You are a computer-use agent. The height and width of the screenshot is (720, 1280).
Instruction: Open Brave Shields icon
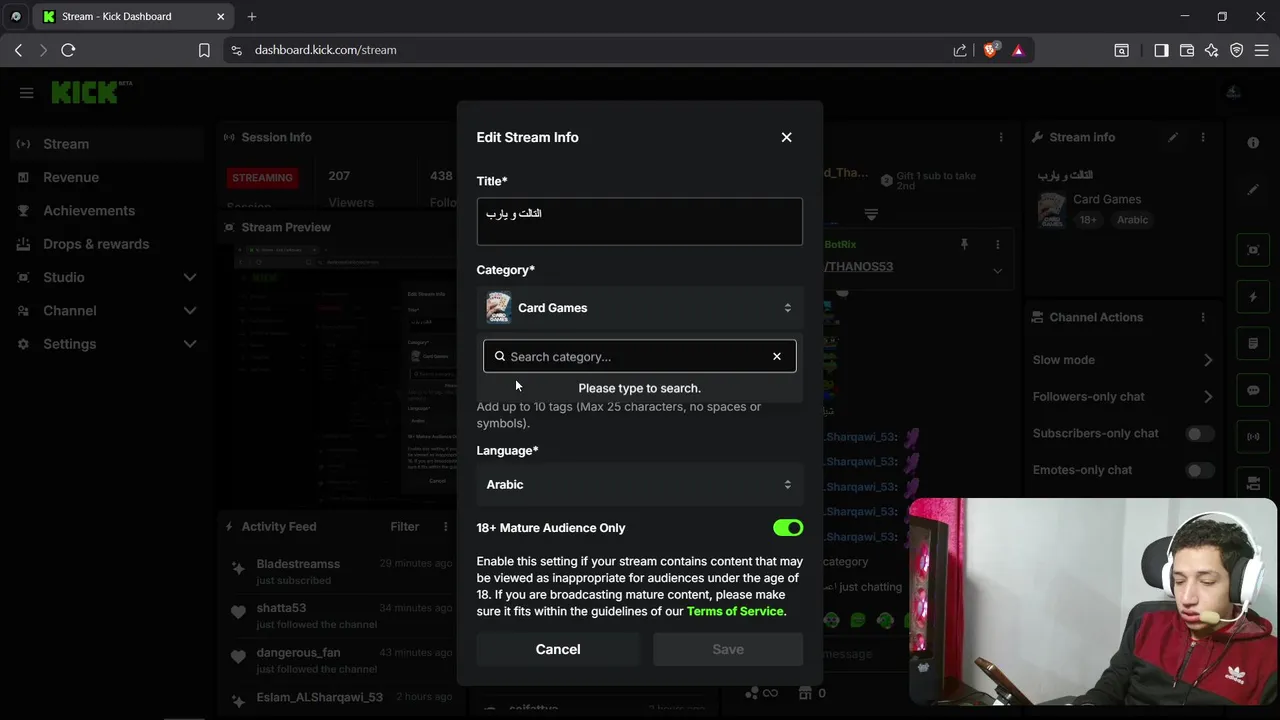(991, 50)
